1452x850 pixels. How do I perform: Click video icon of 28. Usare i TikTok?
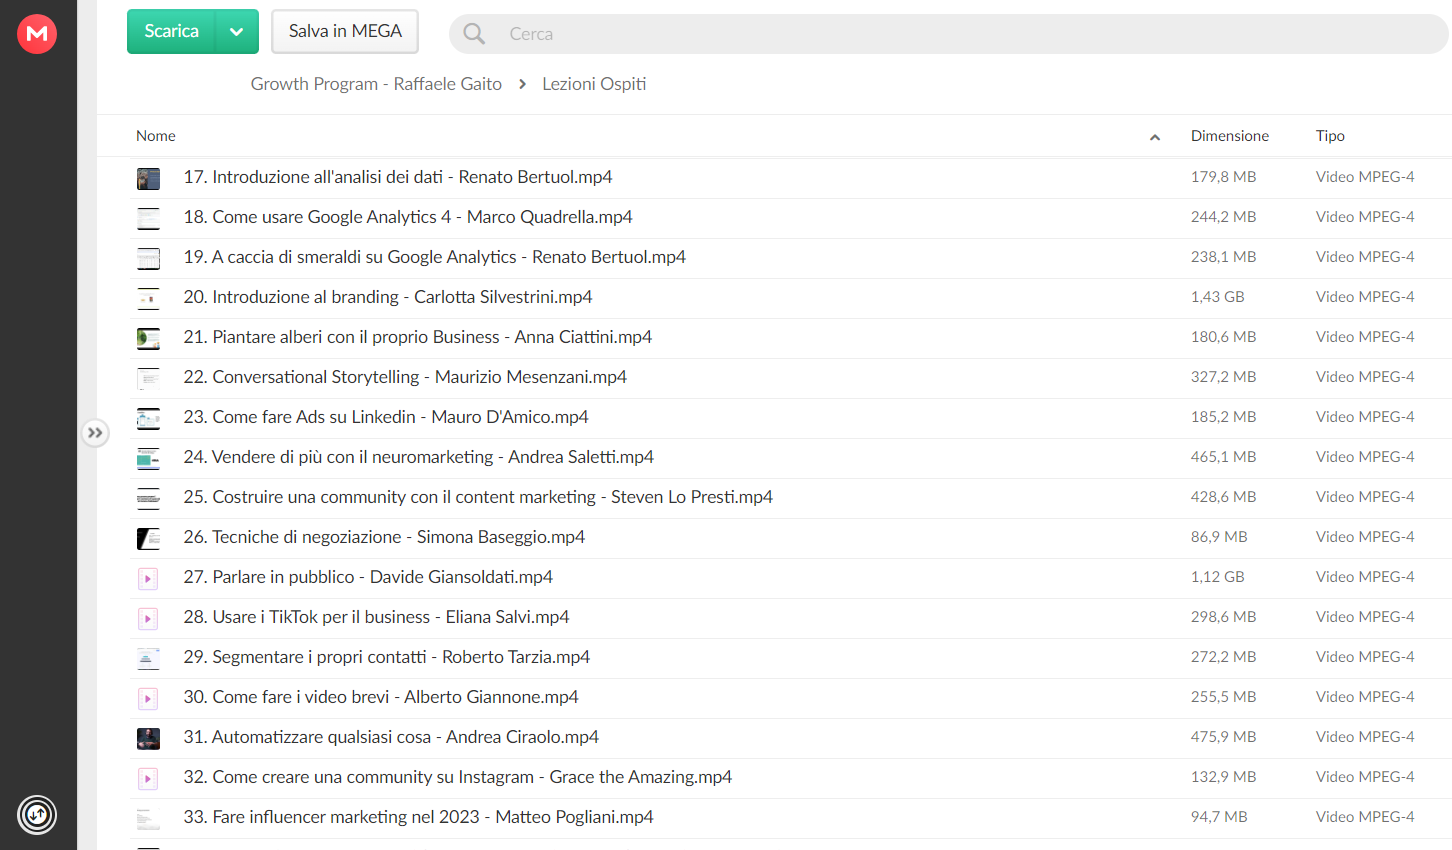(x=148, y=618)
